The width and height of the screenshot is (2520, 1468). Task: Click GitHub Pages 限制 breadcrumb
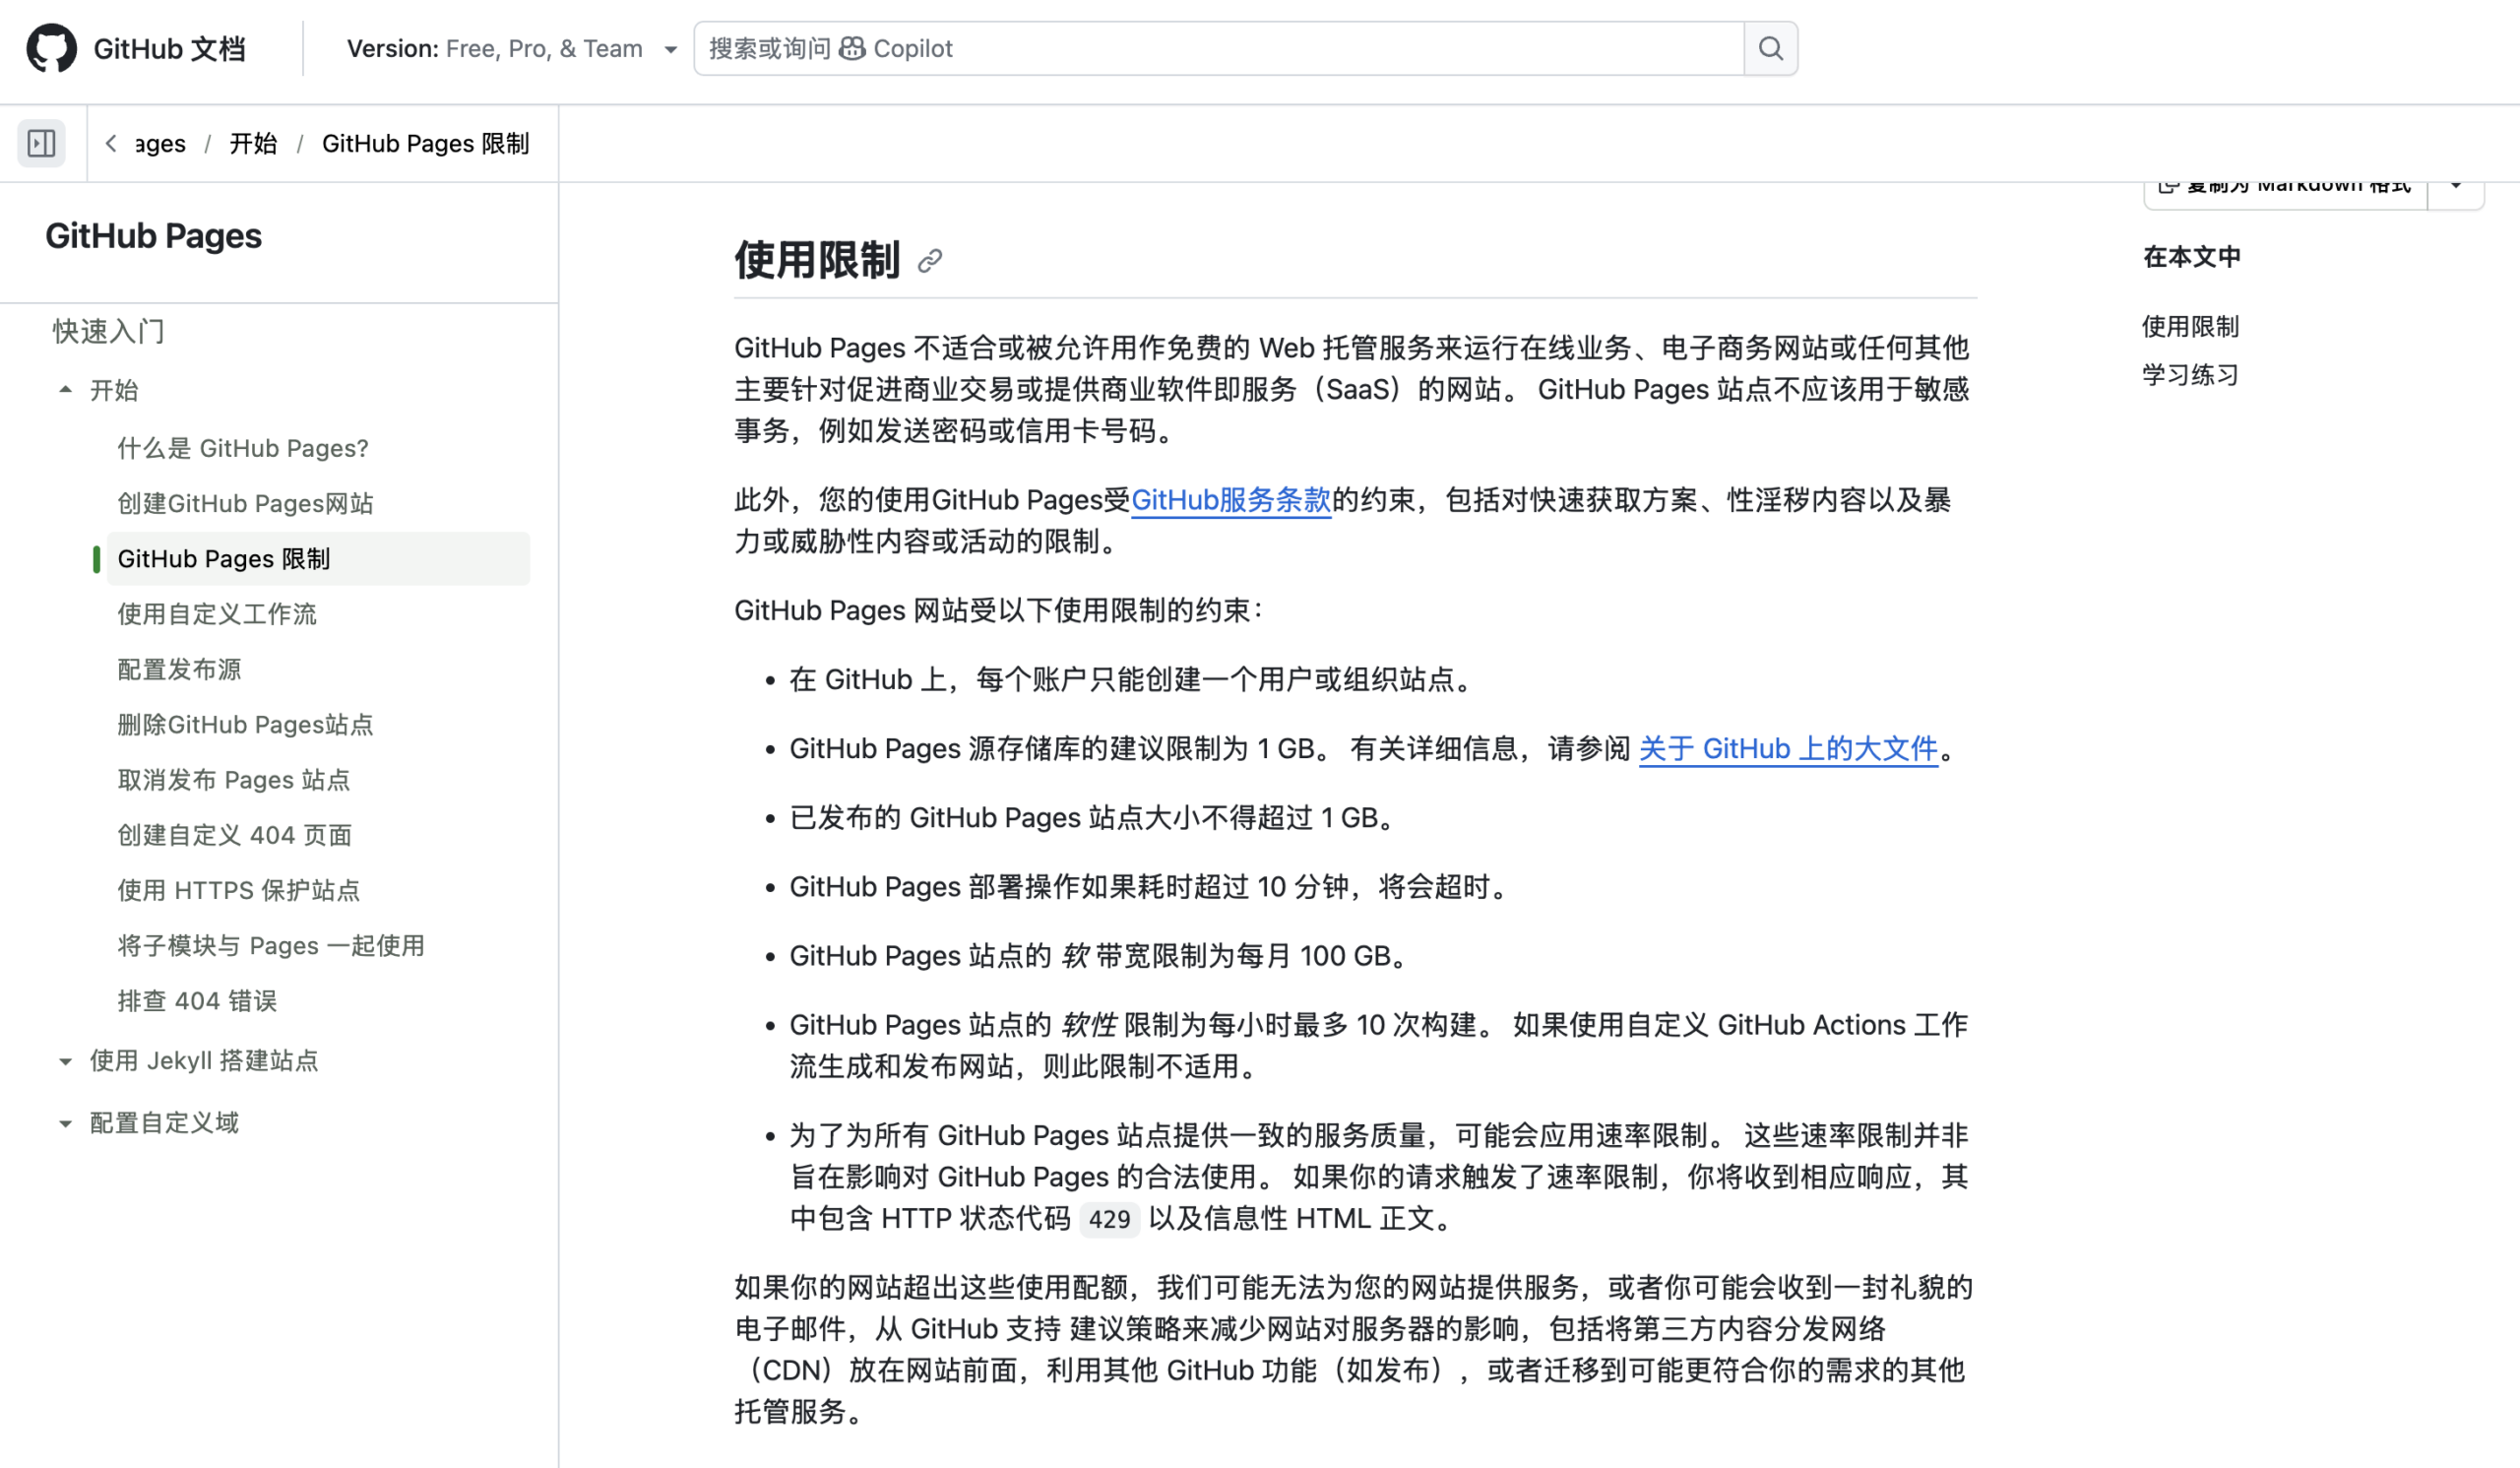pos(425,143)
